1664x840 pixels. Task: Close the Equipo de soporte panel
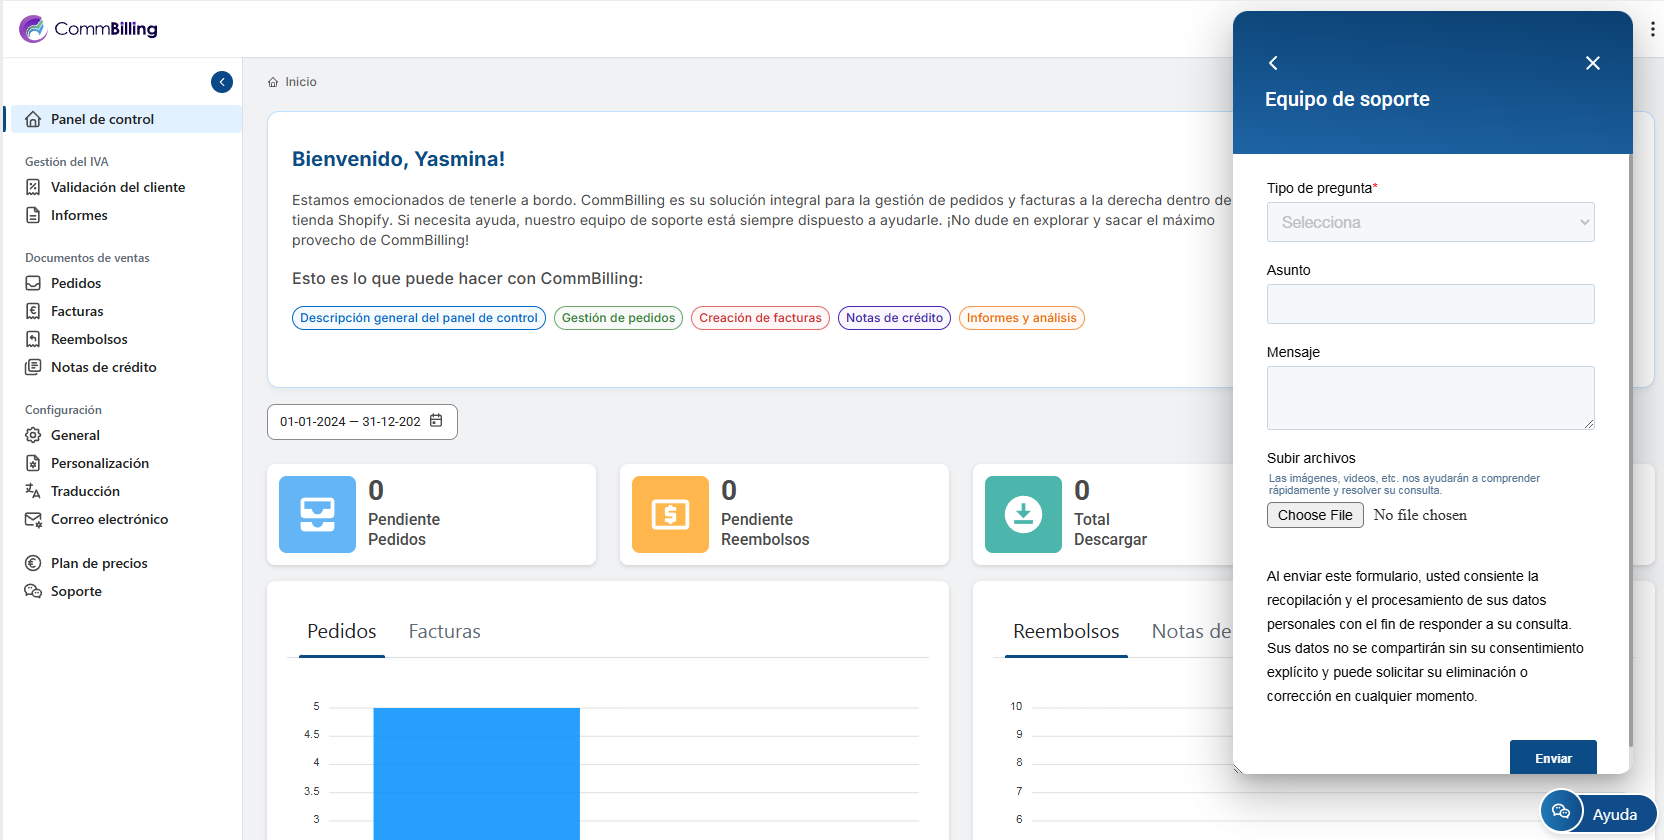pos(1592,63)
